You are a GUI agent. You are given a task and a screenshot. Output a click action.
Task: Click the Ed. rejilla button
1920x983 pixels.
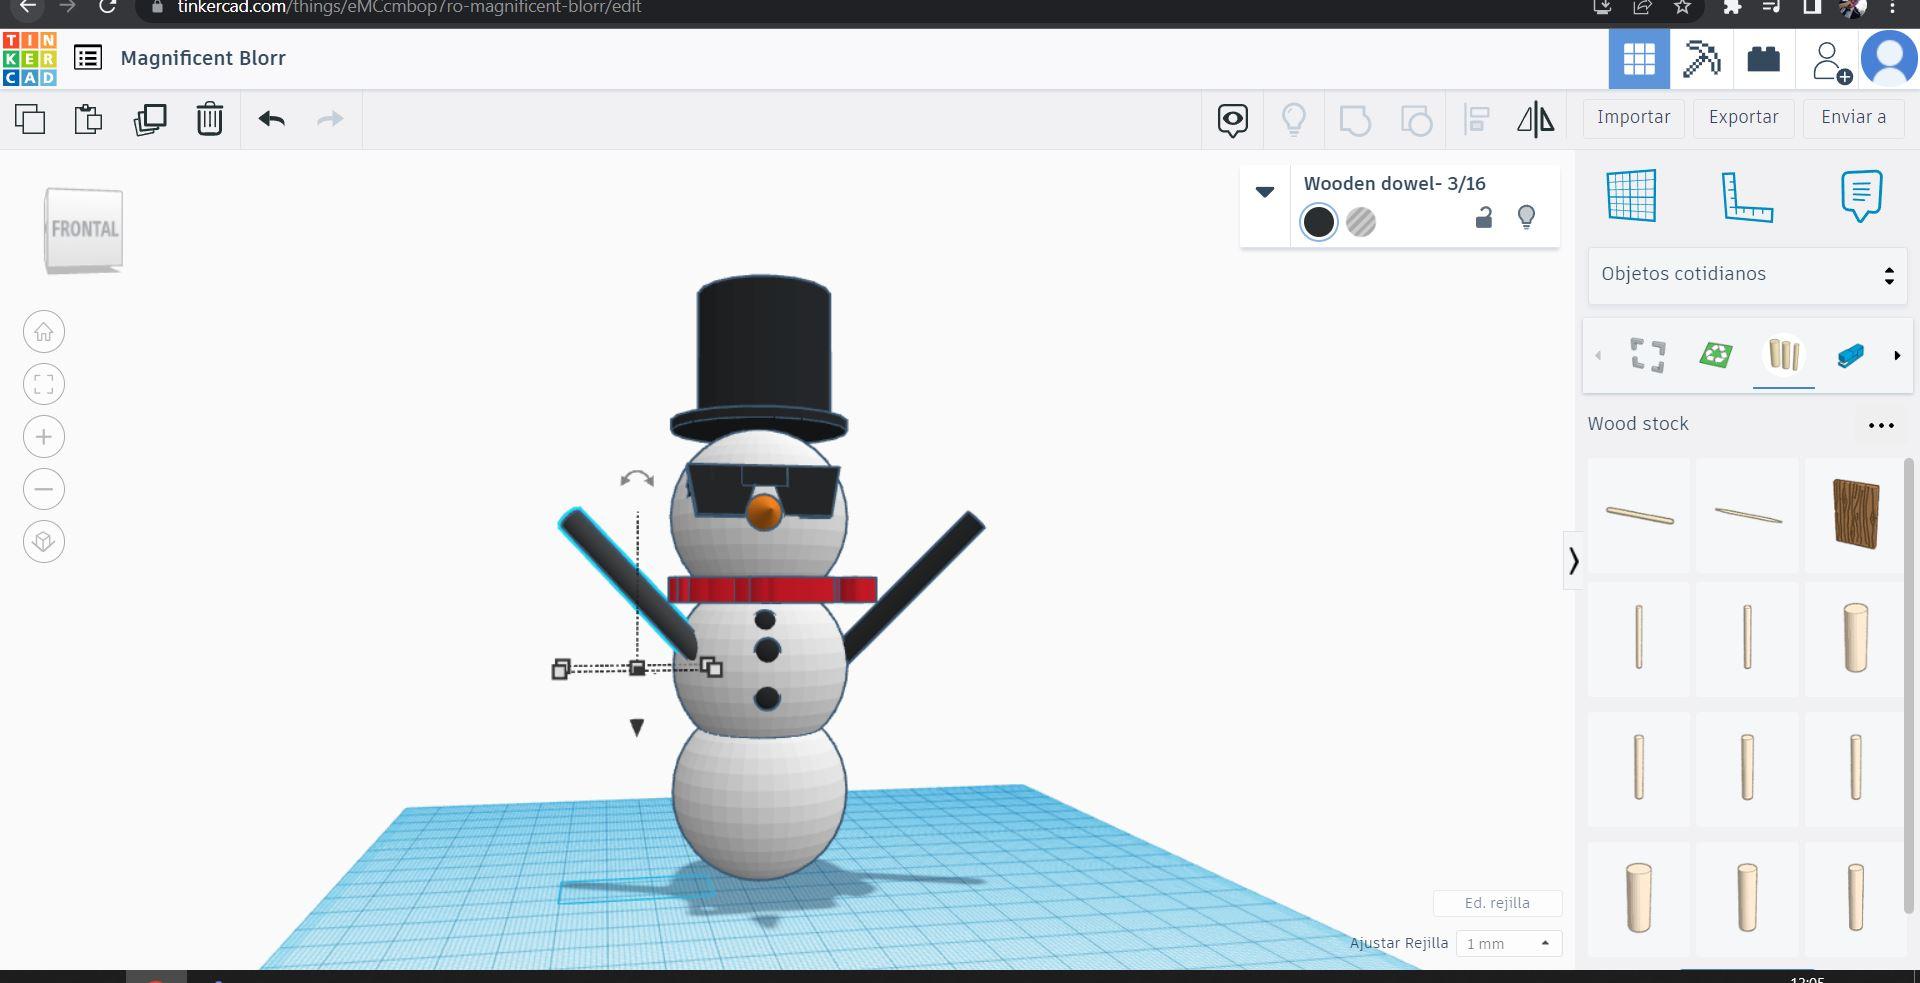pos(1497,903)
